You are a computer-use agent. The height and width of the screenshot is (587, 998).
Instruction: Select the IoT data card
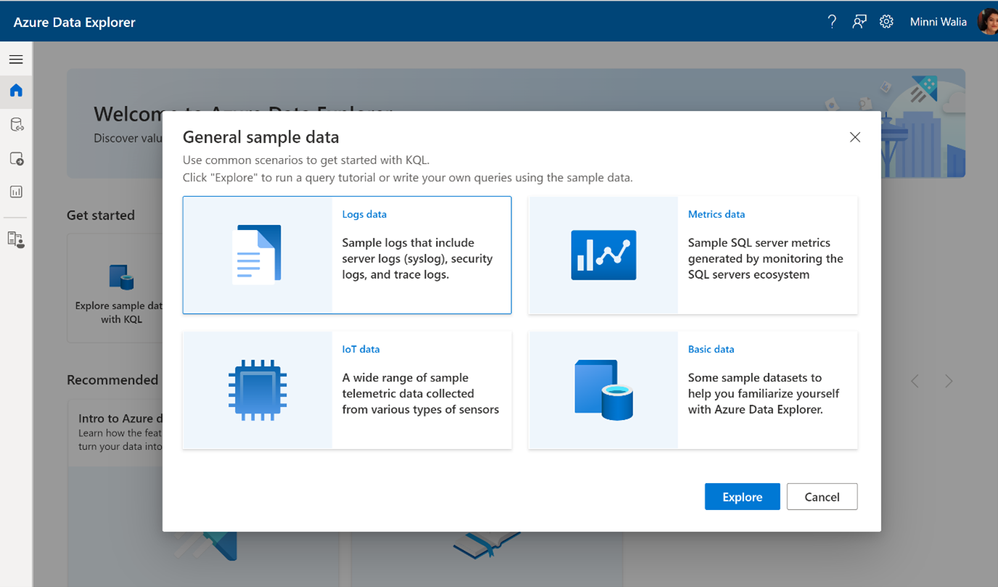pos(347,390)
